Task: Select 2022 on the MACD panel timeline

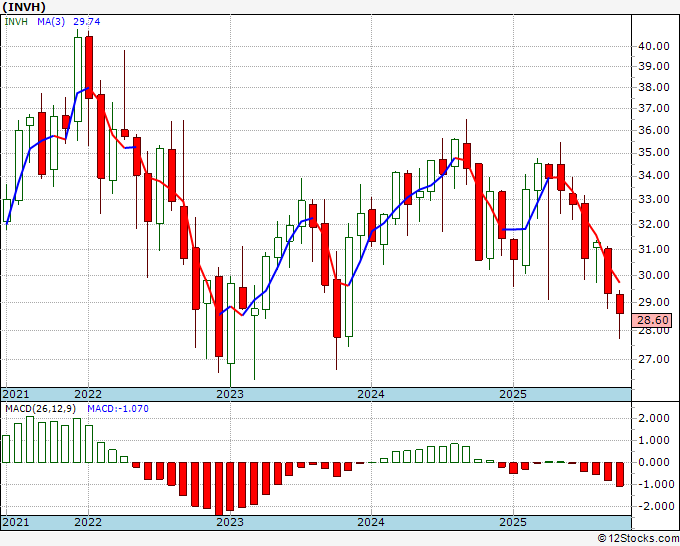Action: [88, 522]
